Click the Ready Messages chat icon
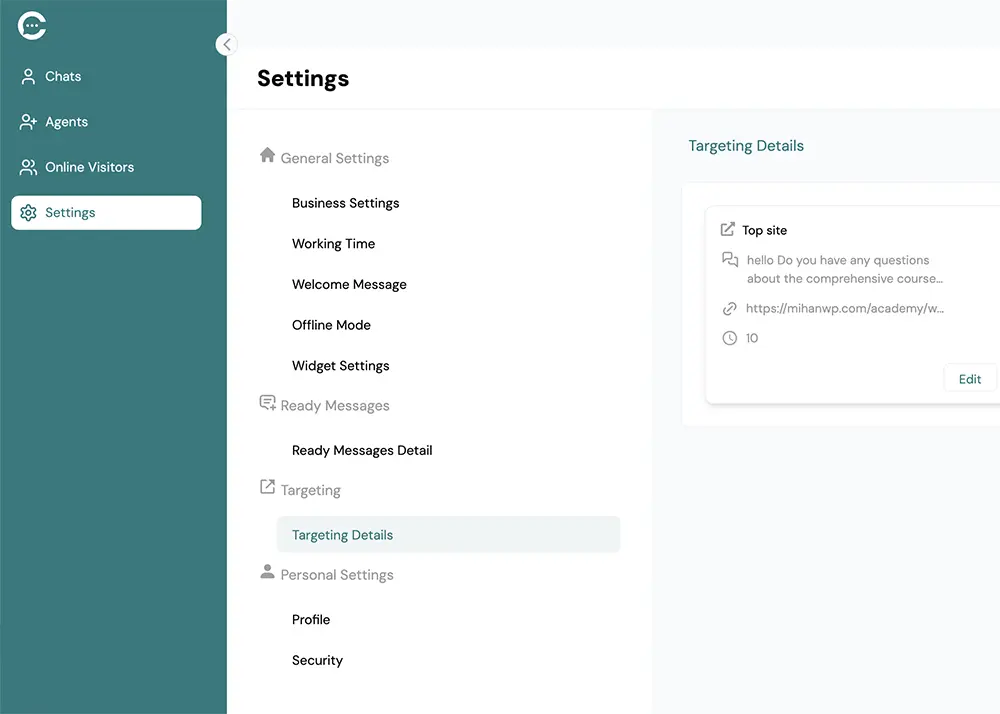 pyautogui.click(x=267, y=403)
